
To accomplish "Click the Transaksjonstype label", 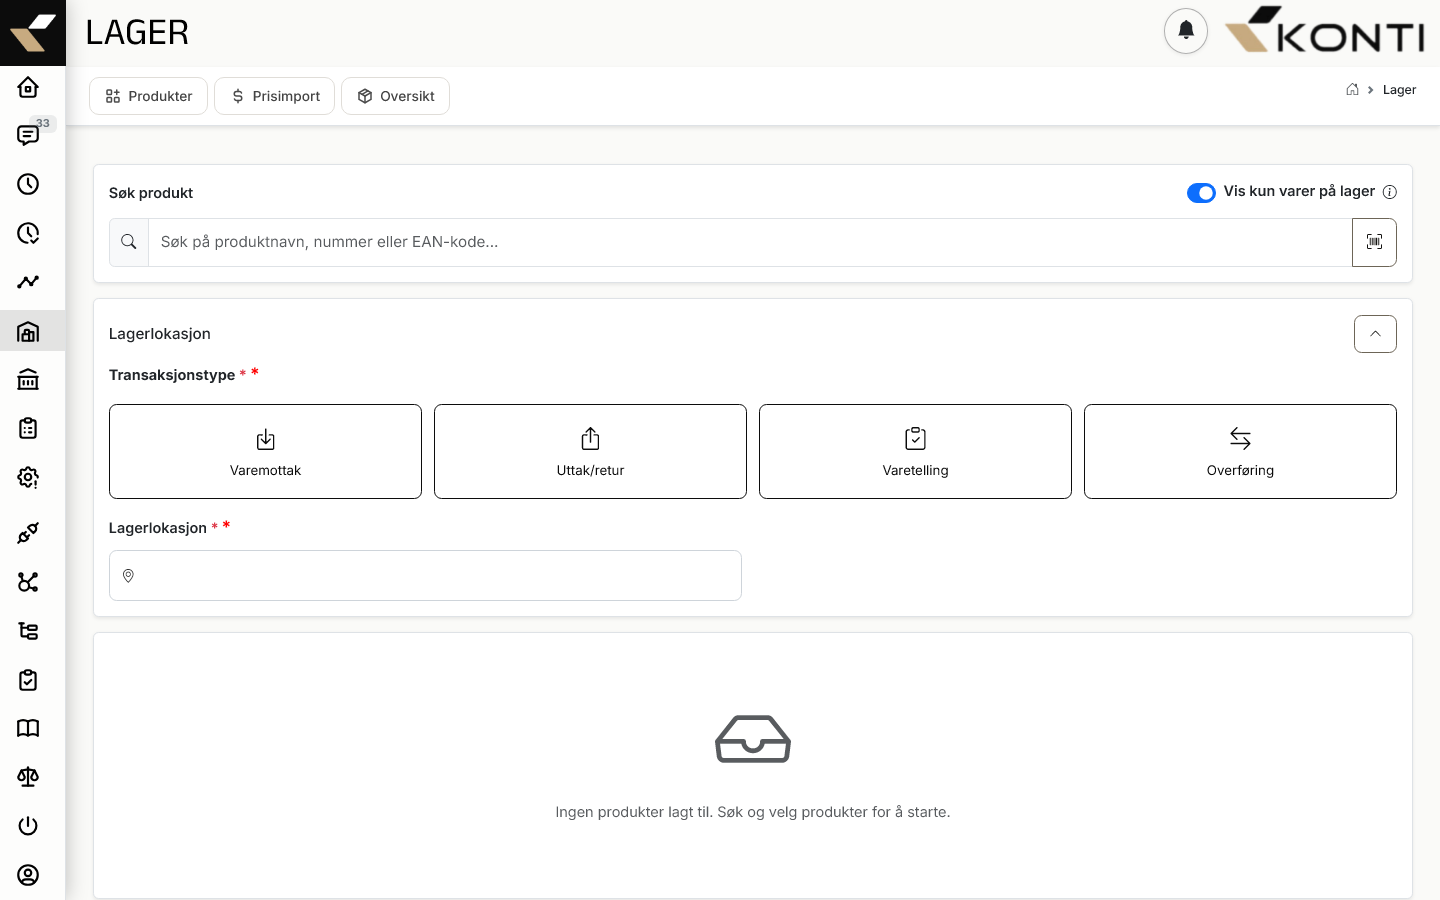I will click(x=172, y=375).
